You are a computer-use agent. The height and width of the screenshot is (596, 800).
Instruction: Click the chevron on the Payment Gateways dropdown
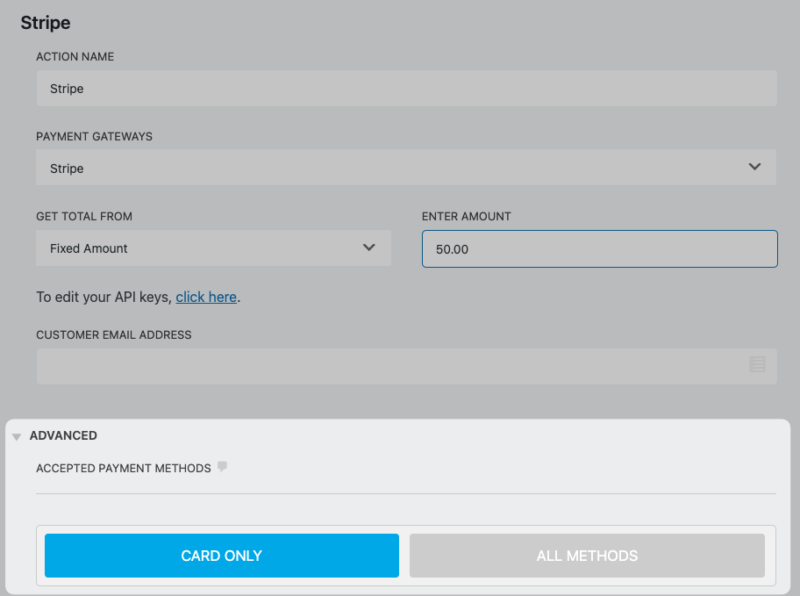point(755,167)
